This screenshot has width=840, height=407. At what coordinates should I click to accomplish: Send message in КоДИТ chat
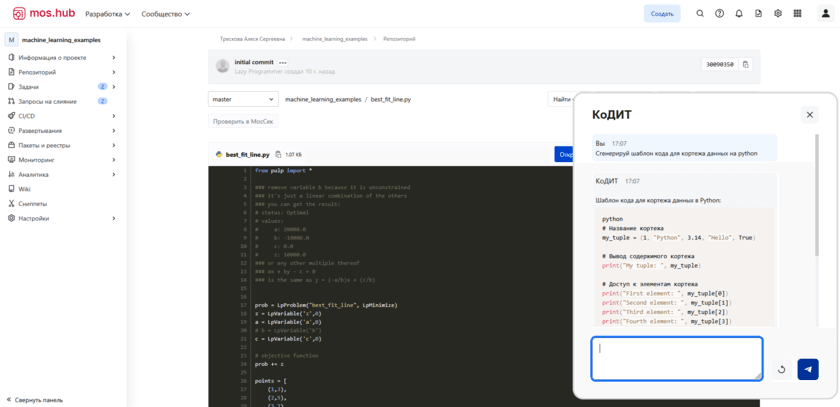pyautogui.click(x=808, y=369)
